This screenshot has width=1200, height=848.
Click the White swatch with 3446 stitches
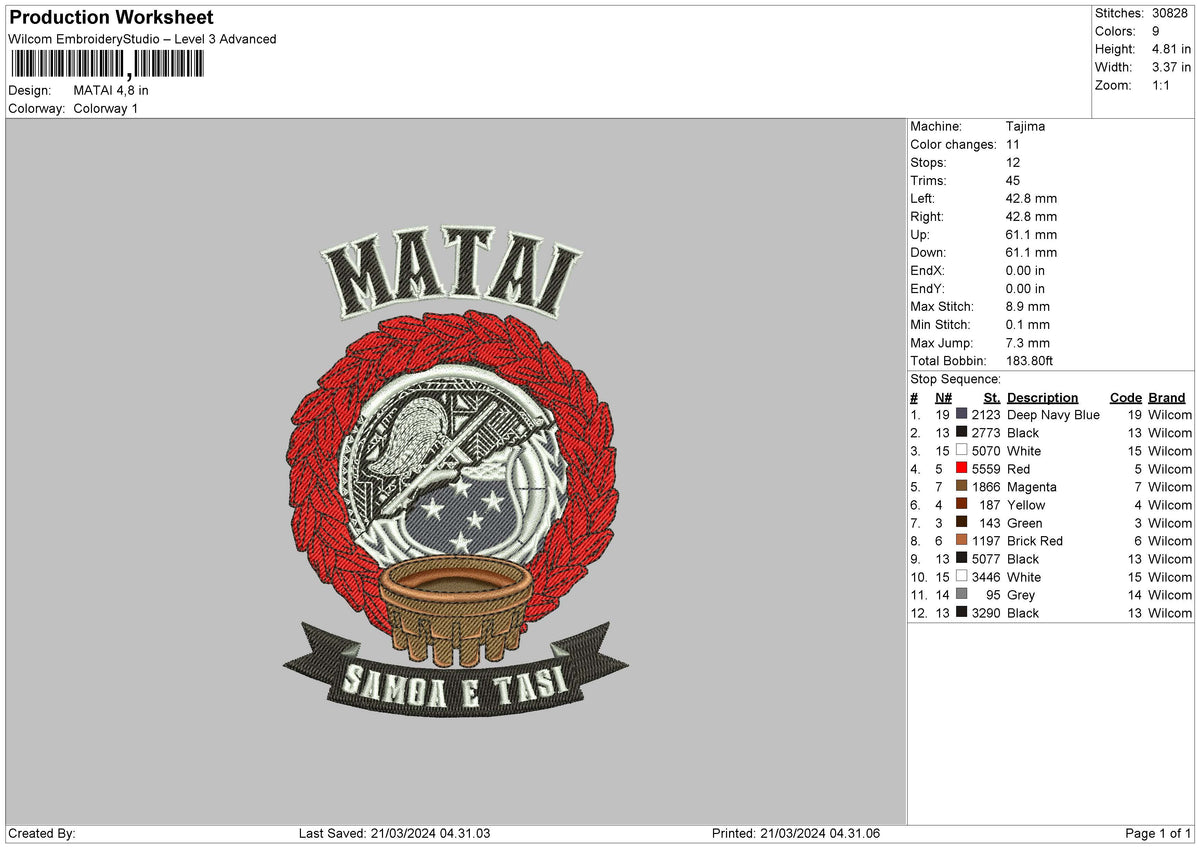click(962, 576)
